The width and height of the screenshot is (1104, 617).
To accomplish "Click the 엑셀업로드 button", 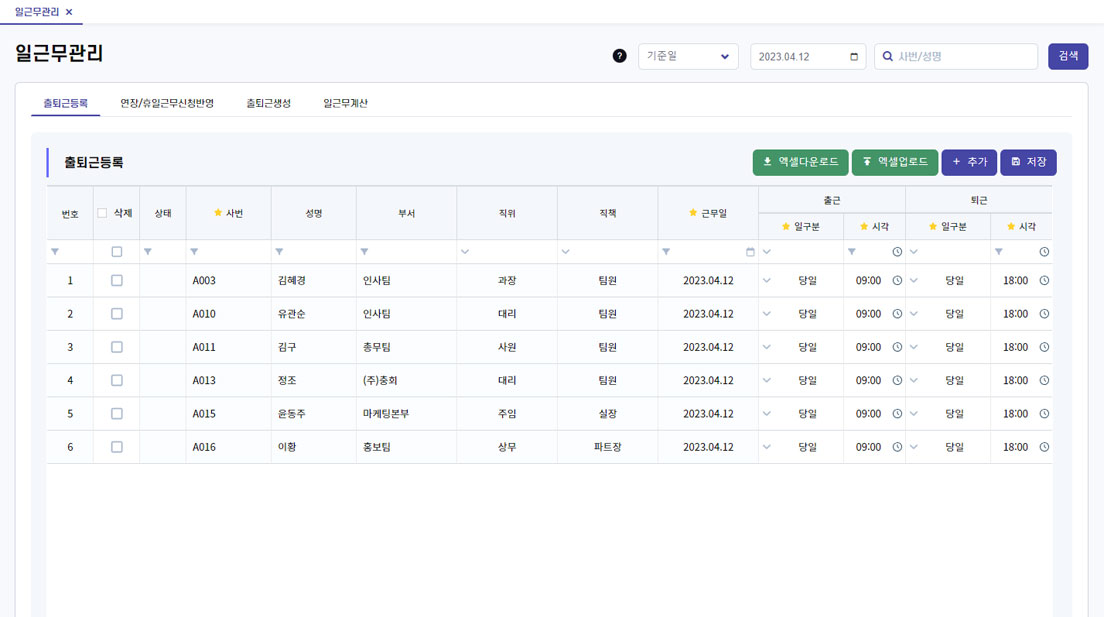I will (x=895, y=162).
